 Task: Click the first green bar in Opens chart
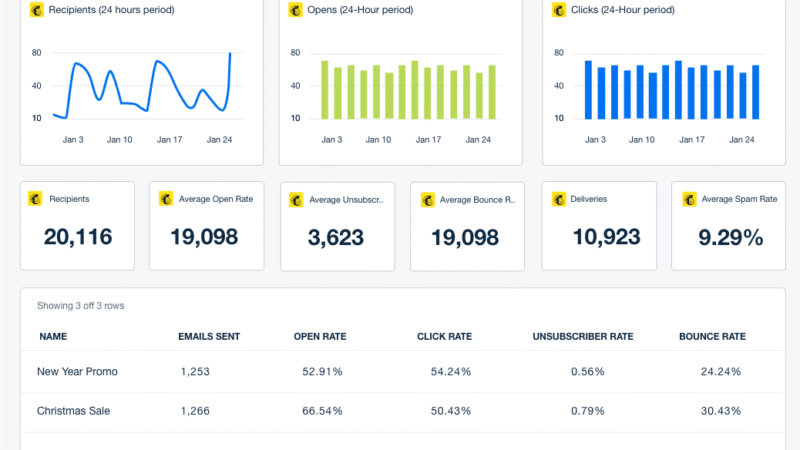(x=324, y=89)
